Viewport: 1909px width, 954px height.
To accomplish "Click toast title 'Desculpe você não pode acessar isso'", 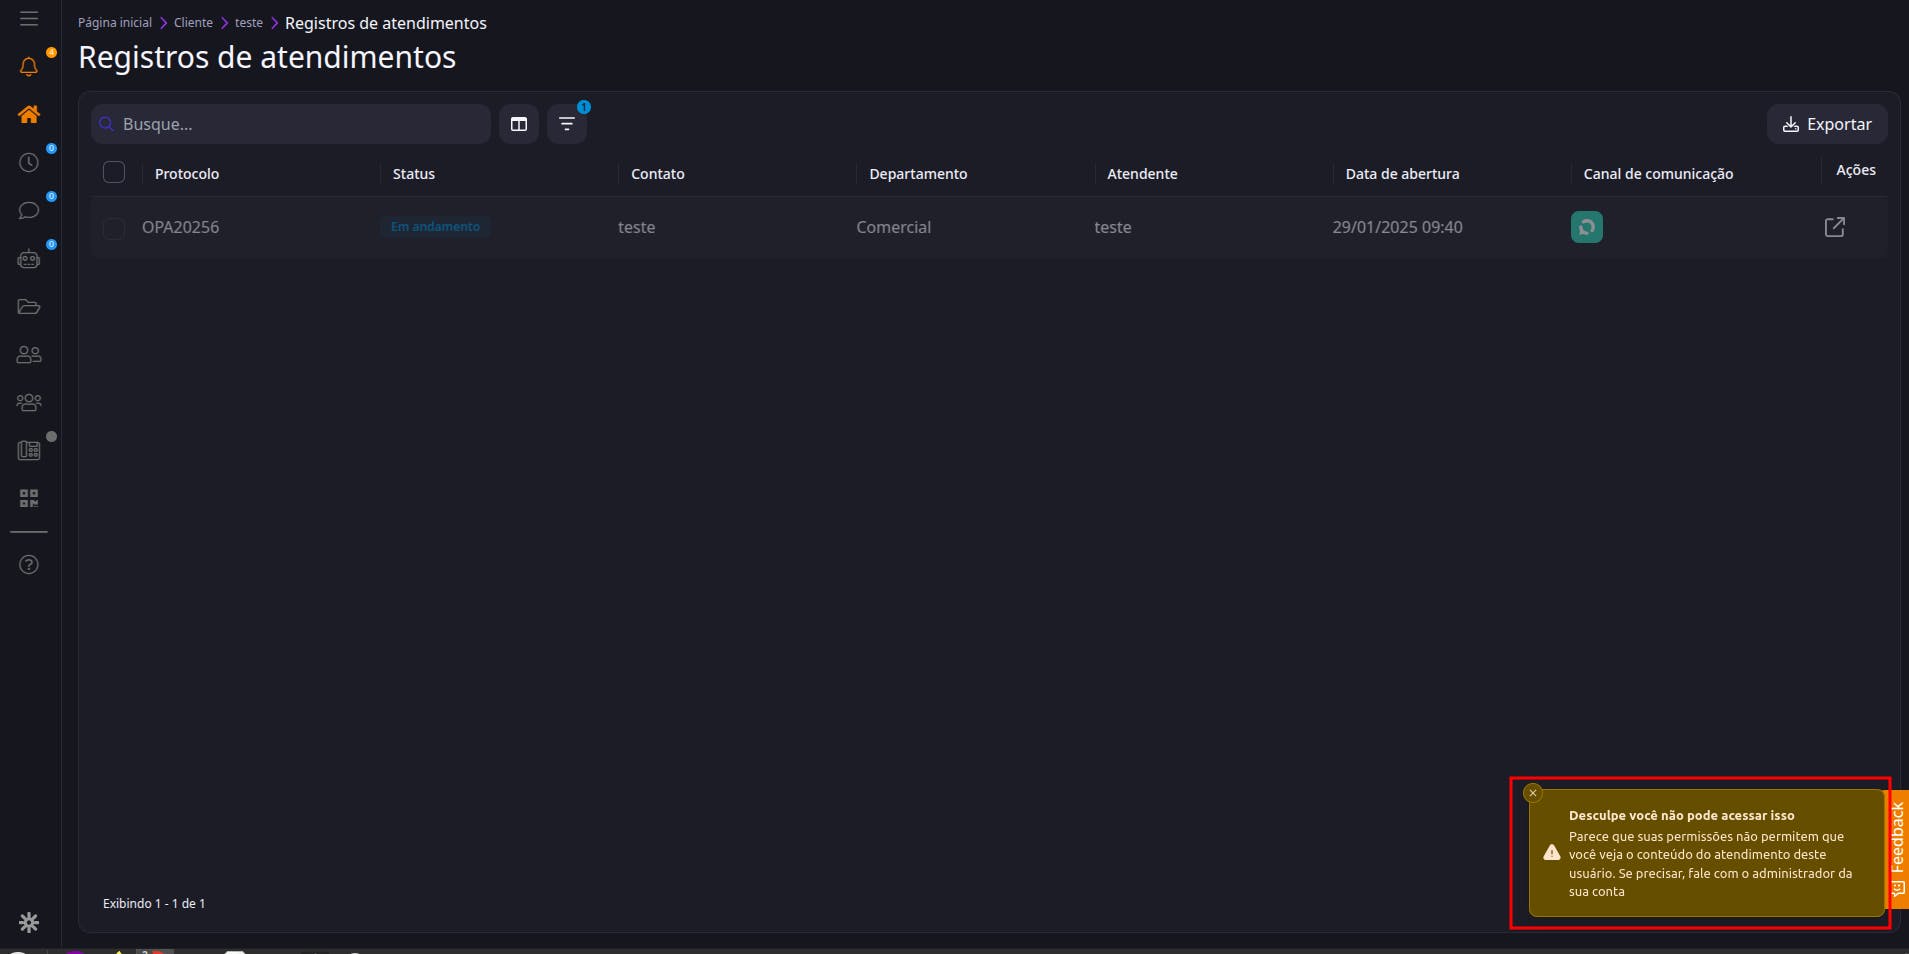I will pyautogui.click(x=1681, y=816).
